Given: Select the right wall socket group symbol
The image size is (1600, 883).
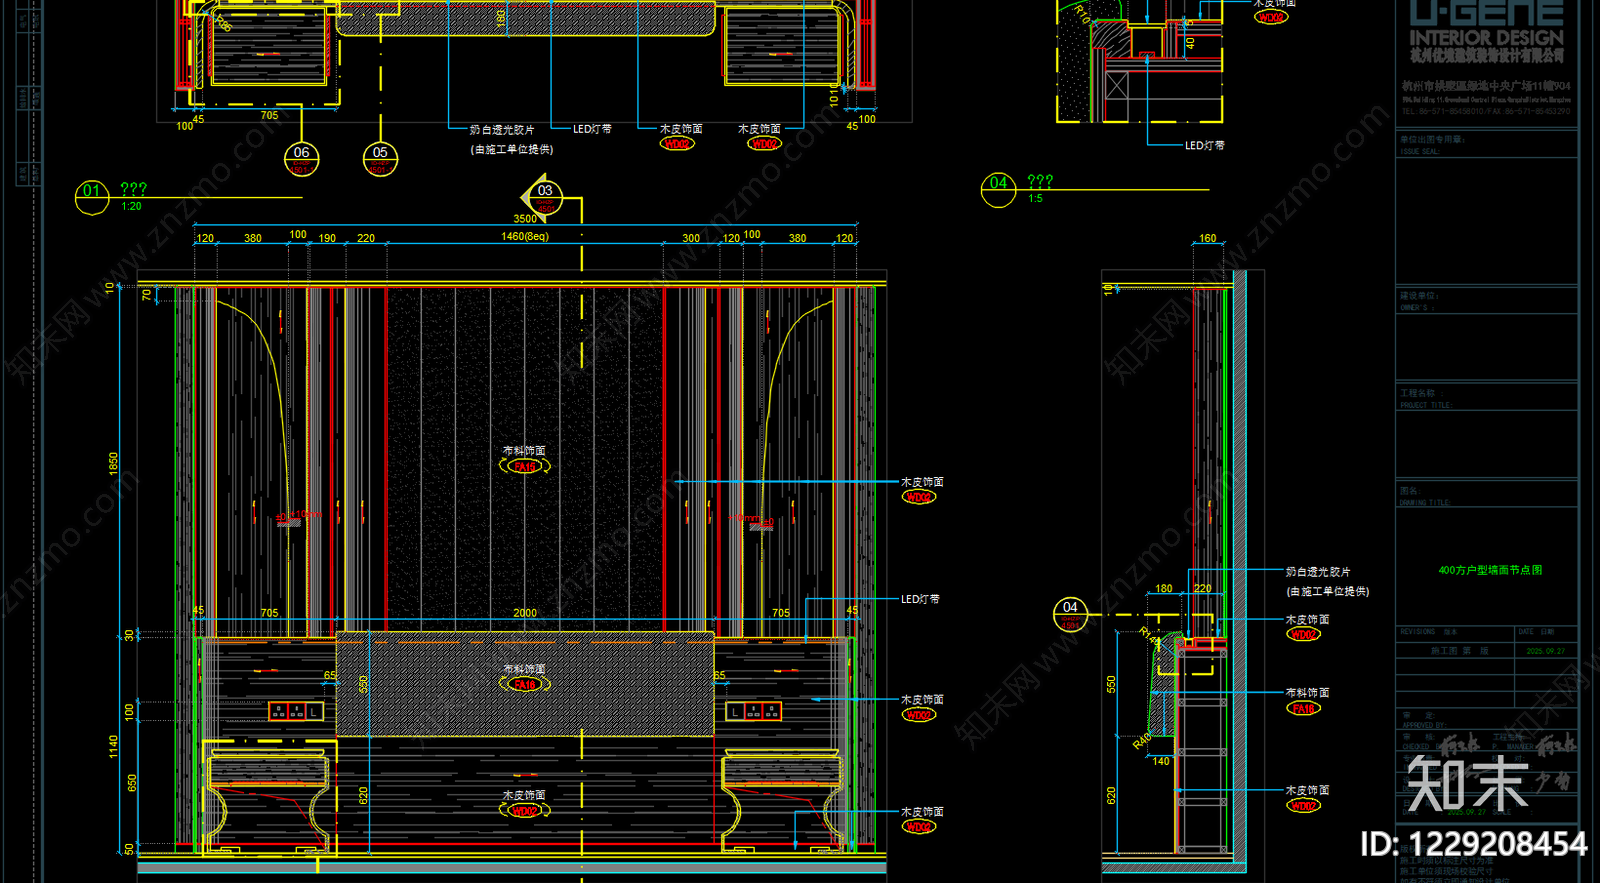Looking at the screenshot, I should [x=754, y=712].
